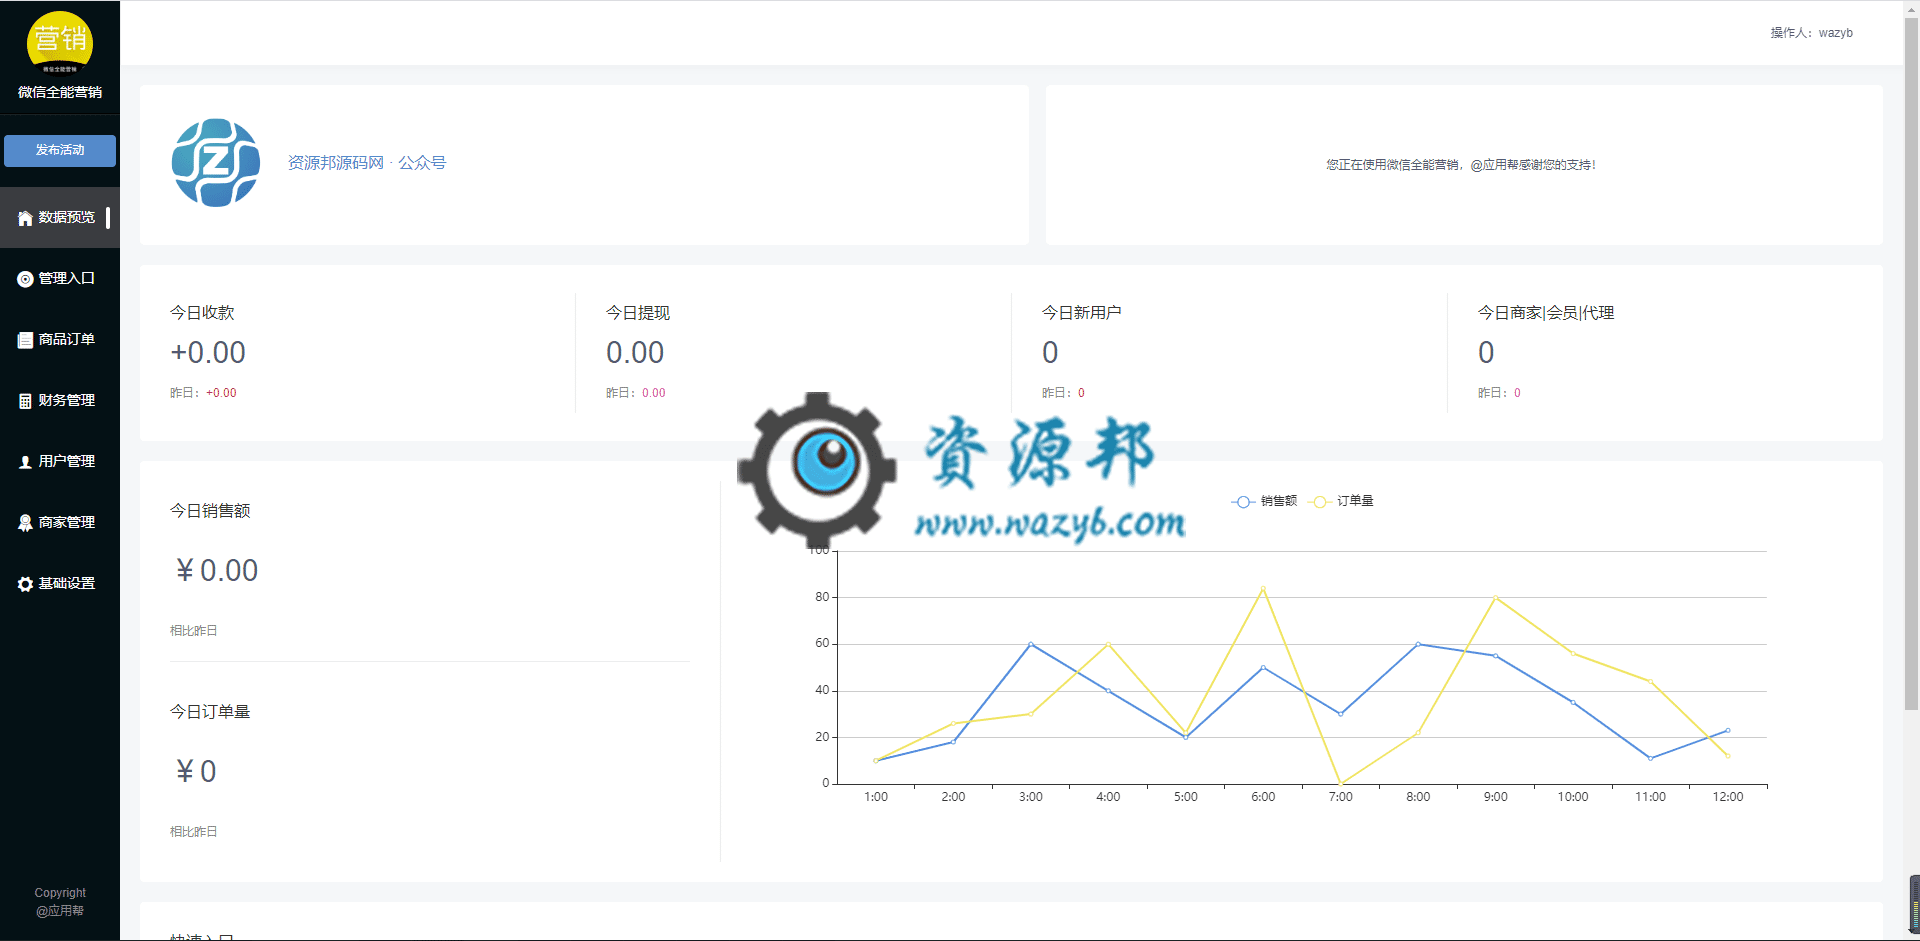The image size is (1920, 941).
Task: Click the calculator icon beside 财务管理
Action: [x=25, y=401]
